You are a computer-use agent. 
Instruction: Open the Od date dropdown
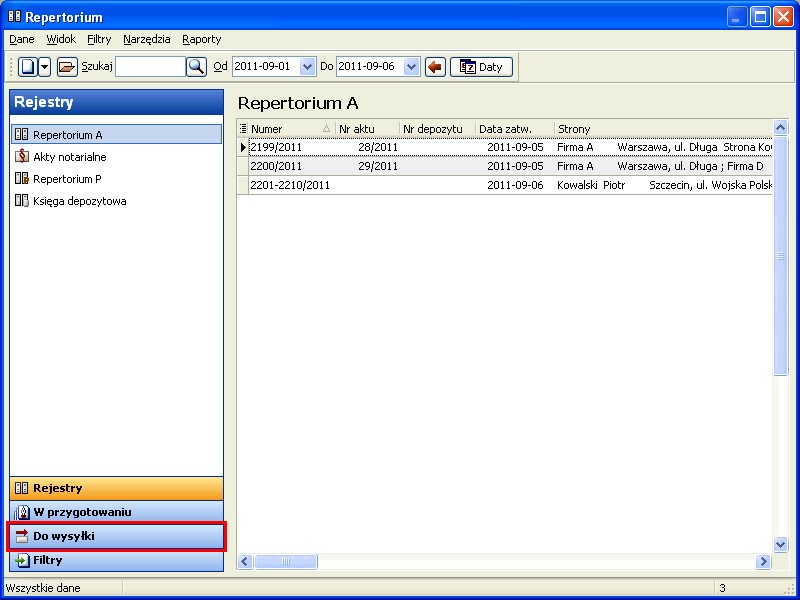click(x=307, y=67)
